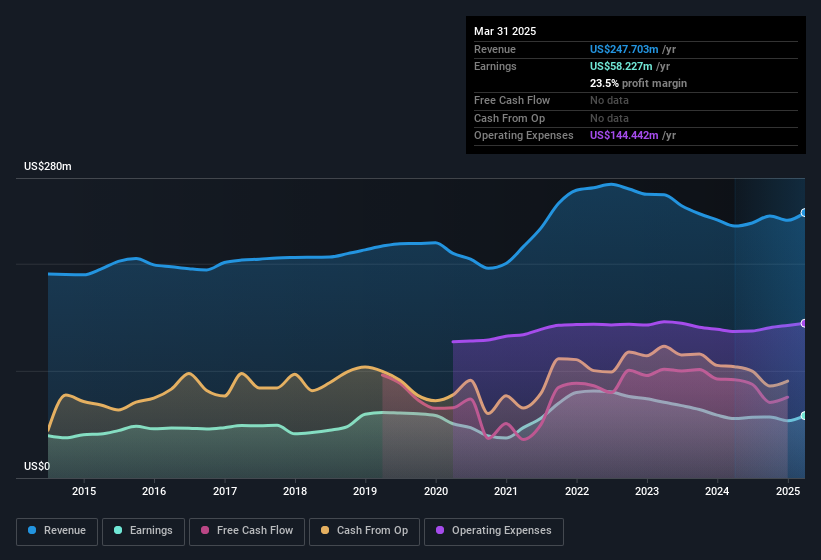Click the teal Earnings endpoint marker
821x560 pixels.
tap(804, 416)
